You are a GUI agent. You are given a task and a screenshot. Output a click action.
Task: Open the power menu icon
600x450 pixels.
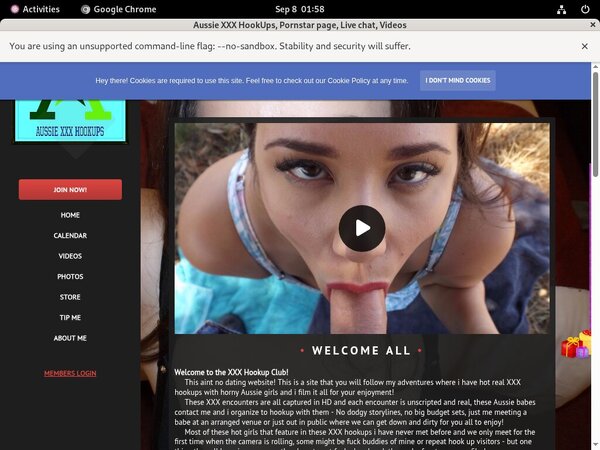pyautogui.click(x=585, y=9)
